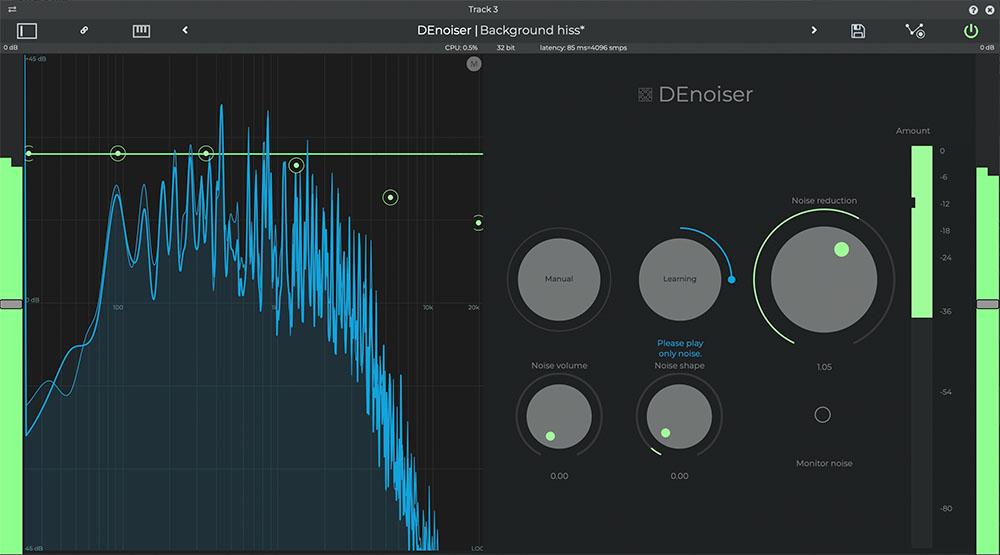The image size is (1000, 555).
Task: Toggle the sidebar panel icon
Action: [27, 31]
